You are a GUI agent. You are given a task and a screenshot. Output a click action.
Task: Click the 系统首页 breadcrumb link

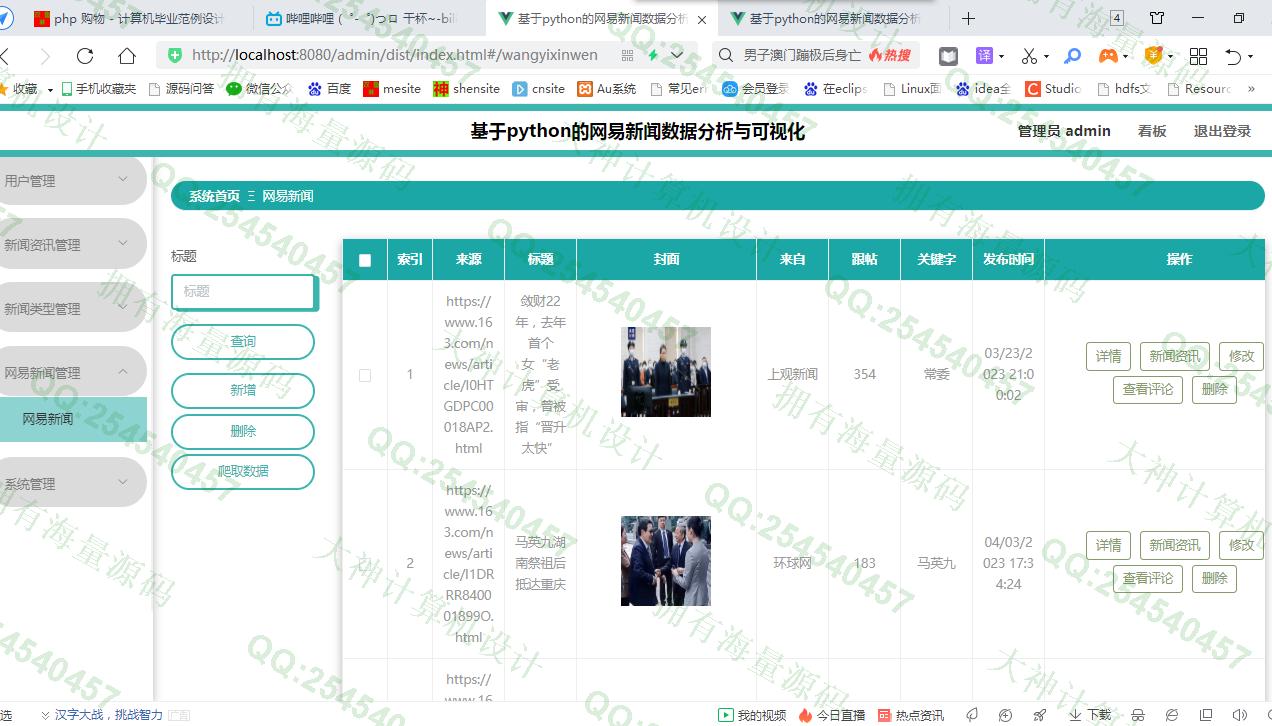(x=214, y=196)
